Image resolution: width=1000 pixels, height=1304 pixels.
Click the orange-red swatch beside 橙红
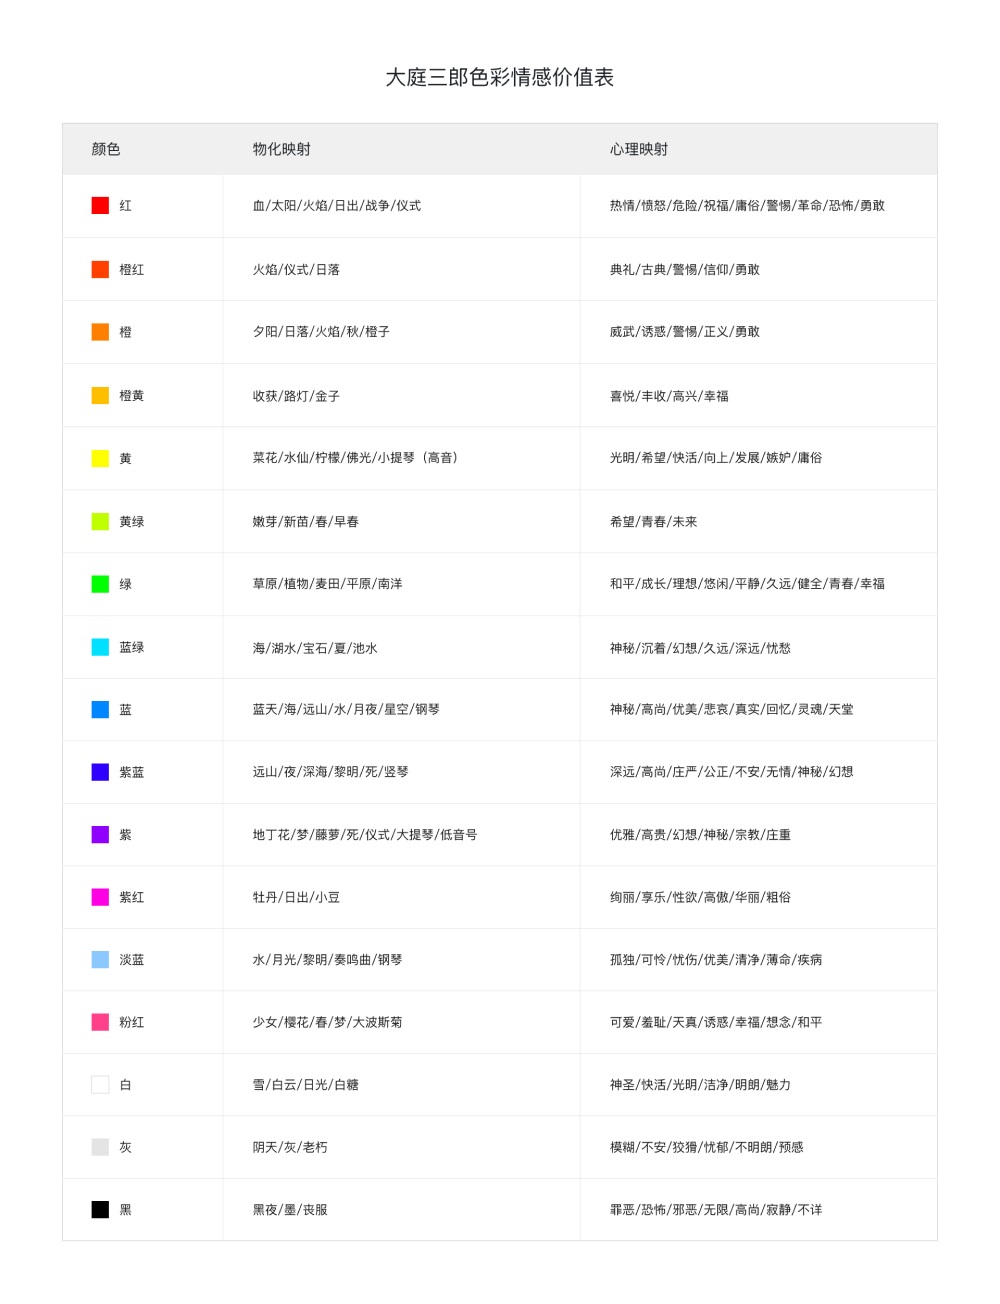tap(100, 269)
